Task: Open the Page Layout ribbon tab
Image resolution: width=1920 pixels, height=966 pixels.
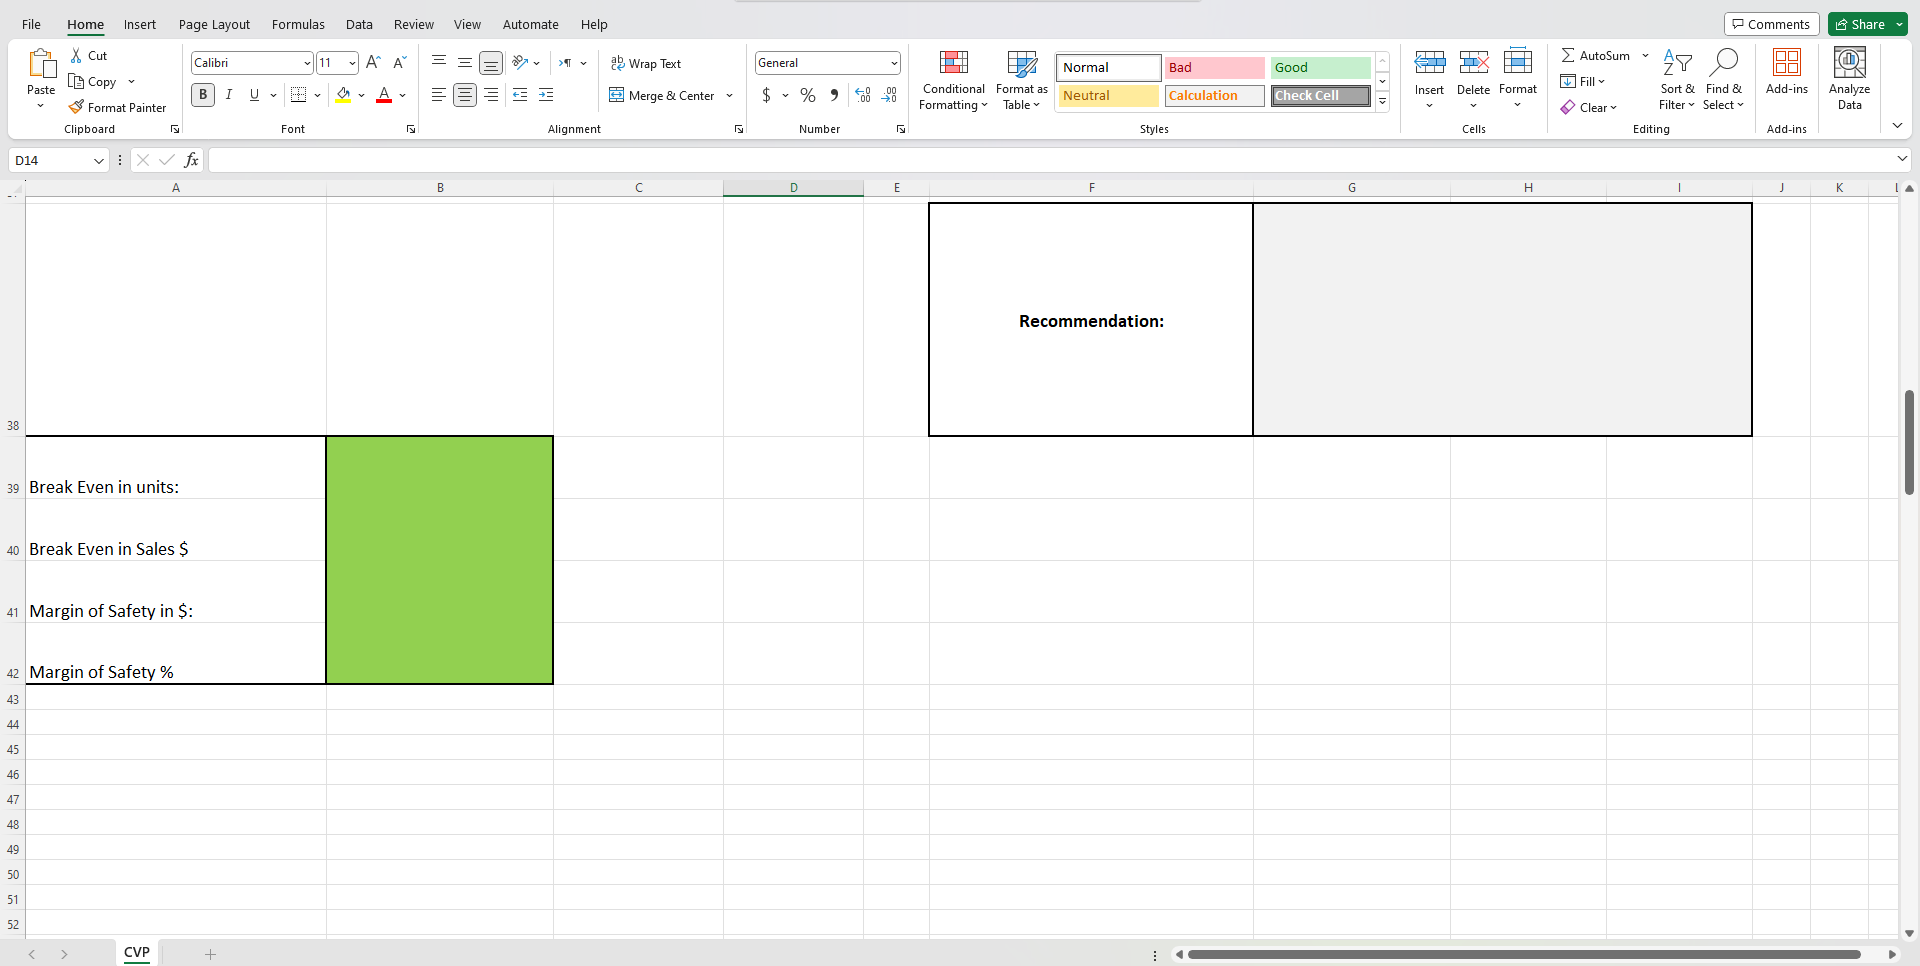Action: coord(214,24)
